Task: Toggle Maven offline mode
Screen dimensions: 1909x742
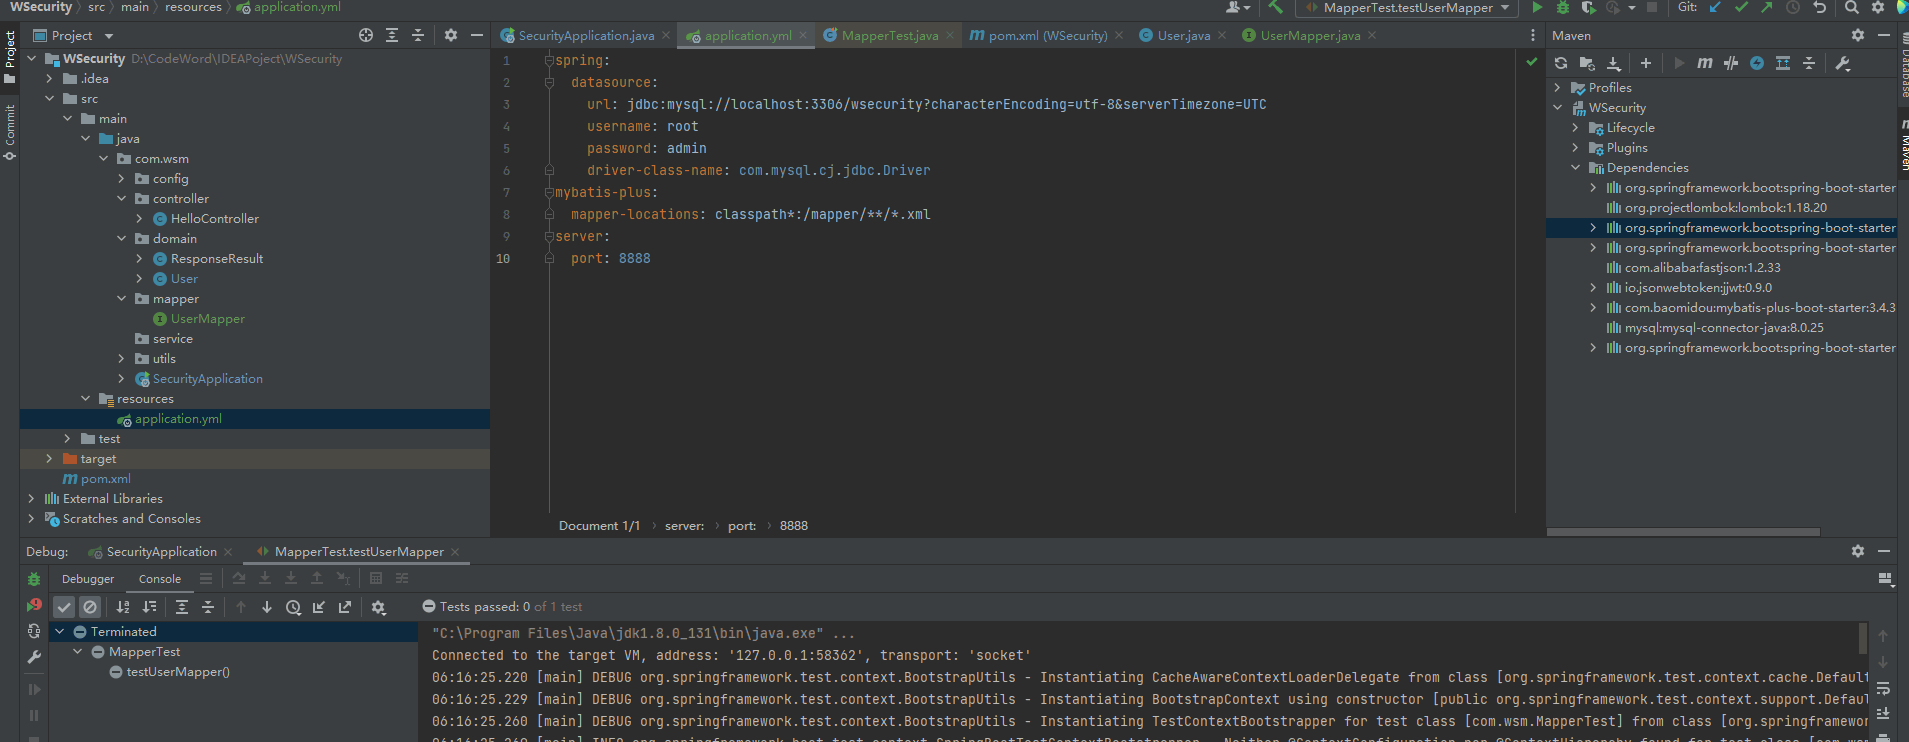Action: [1731, 63]
